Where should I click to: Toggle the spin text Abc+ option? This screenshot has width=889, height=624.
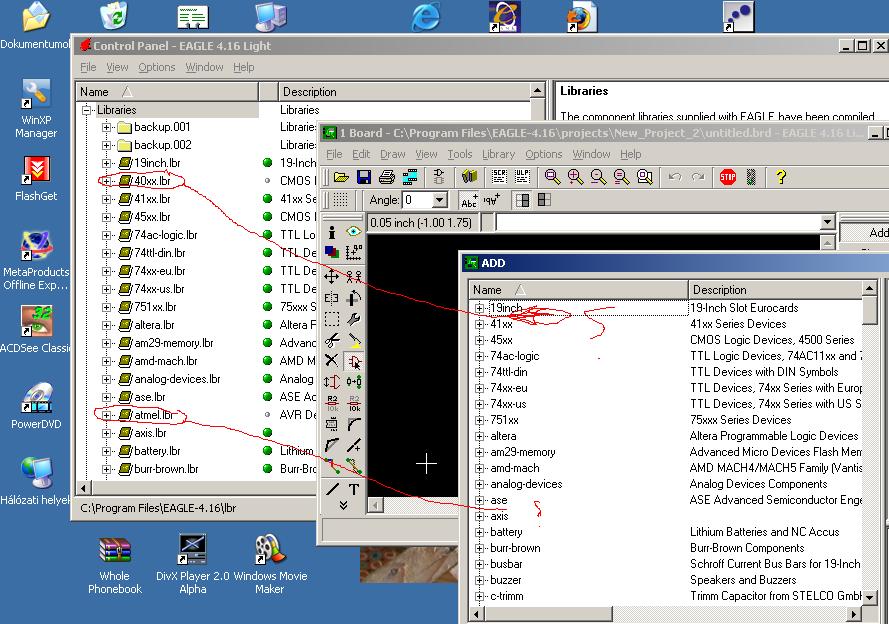(469, 201)
